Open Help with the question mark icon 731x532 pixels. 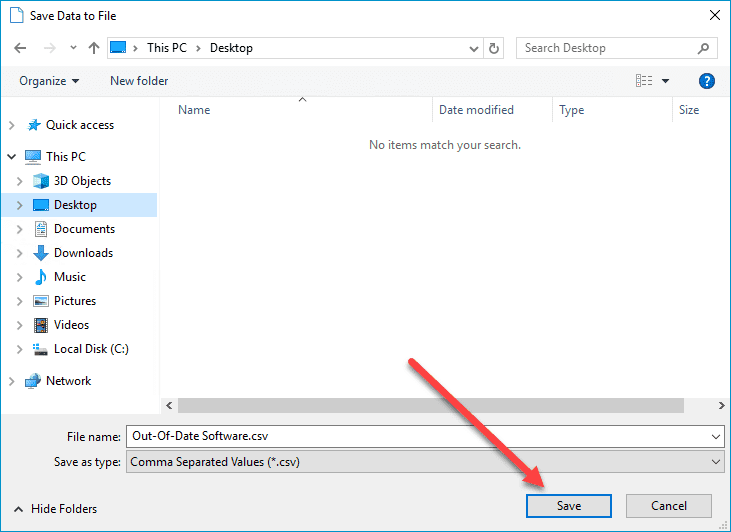point(707,81)
